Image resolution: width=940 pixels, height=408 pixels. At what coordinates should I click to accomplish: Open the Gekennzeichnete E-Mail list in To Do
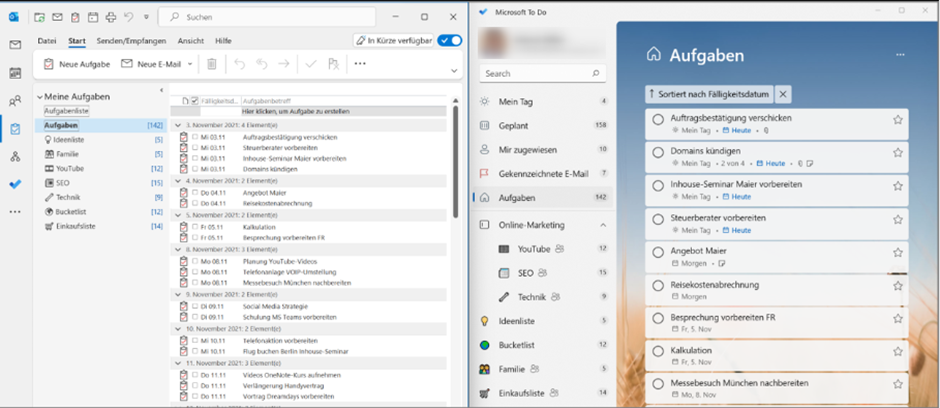[x=543, y=174]
